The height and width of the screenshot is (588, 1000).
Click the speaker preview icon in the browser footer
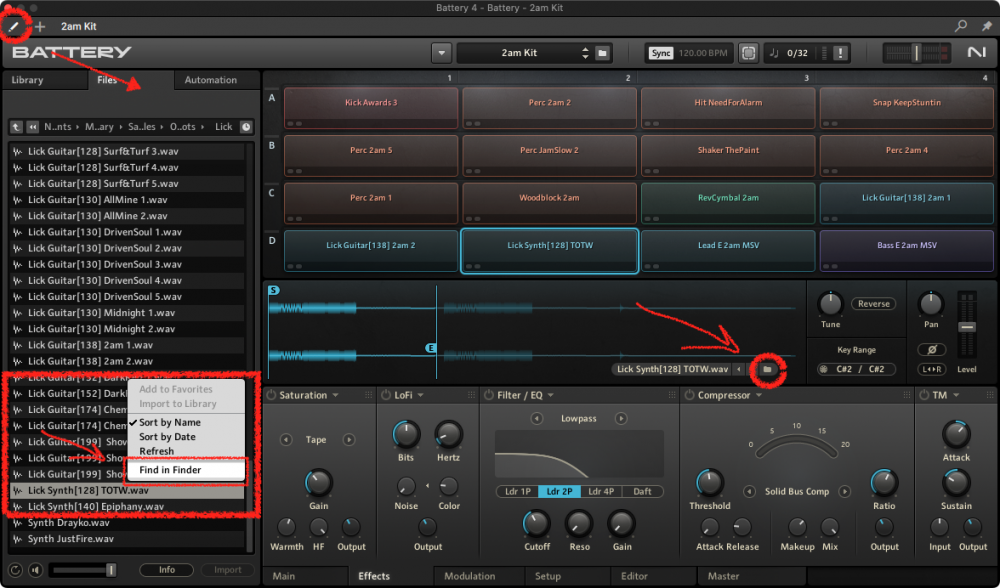click(36, 570)
